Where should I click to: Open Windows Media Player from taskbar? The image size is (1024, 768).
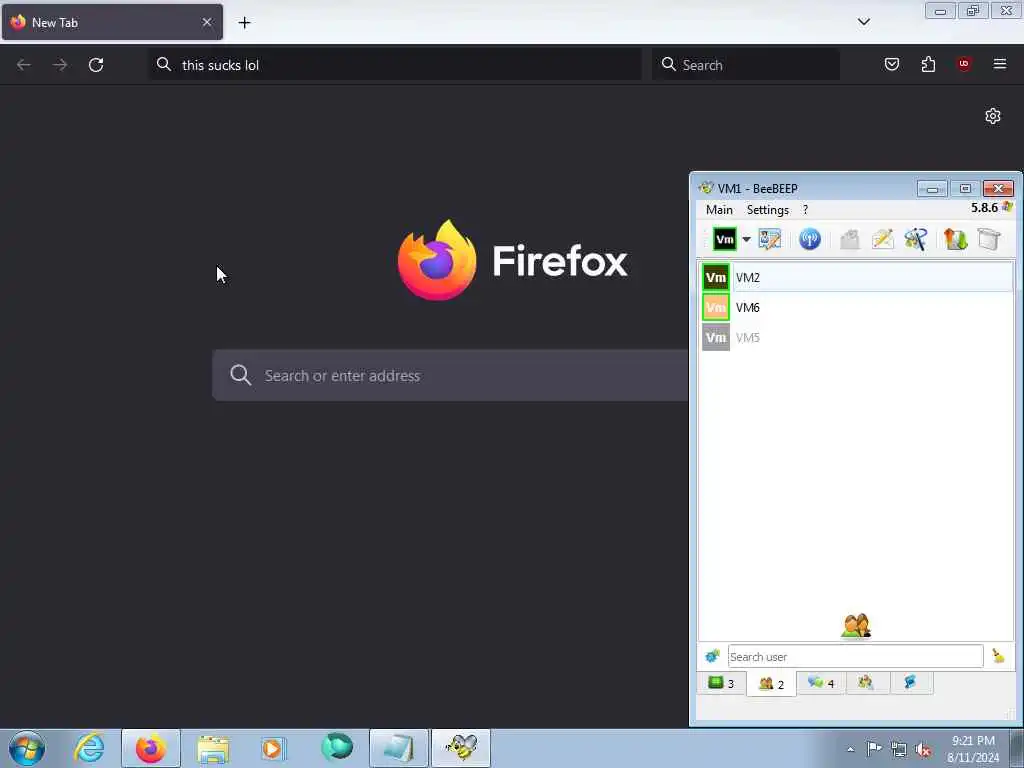click(x=274, y=748)
